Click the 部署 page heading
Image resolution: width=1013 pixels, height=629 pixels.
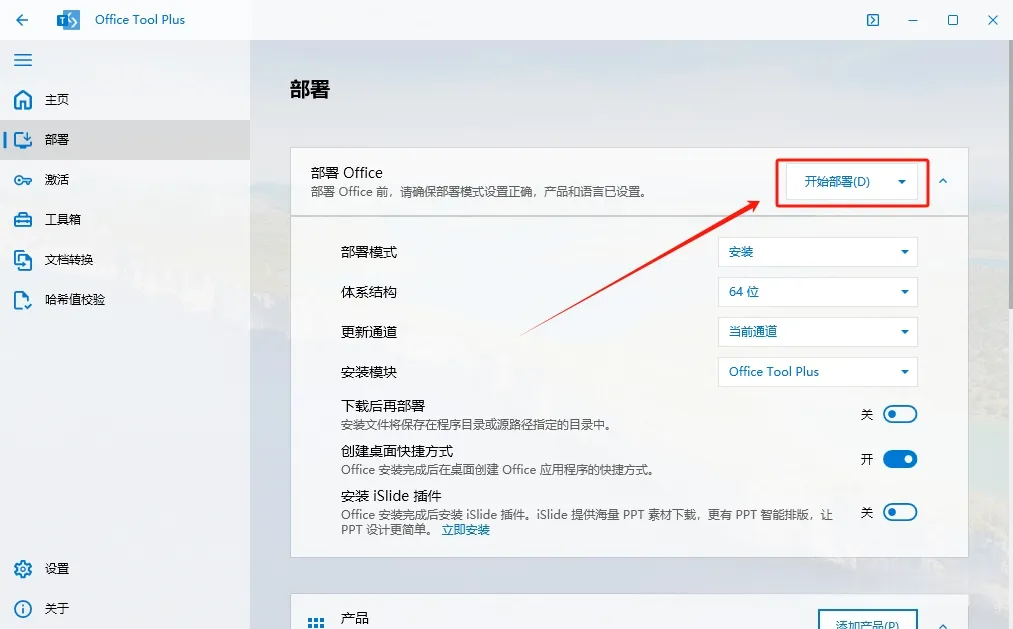click(x=310, y=89)
